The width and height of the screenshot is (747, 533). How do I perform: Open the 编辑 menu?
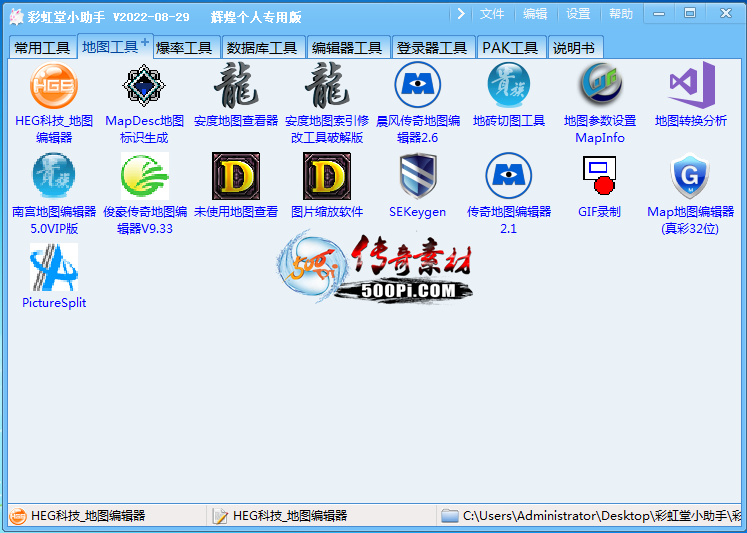pyautogui.click(x=535, y=14)
